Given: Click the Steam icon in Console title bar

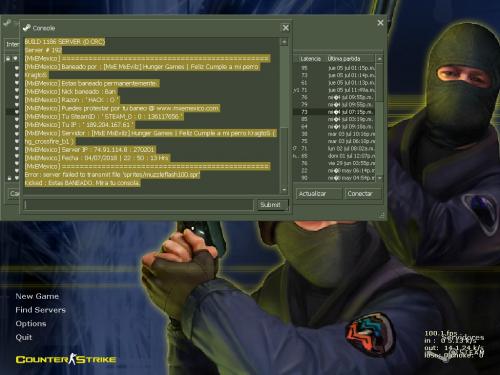Looking at the screenshot, I should (27, 28).
